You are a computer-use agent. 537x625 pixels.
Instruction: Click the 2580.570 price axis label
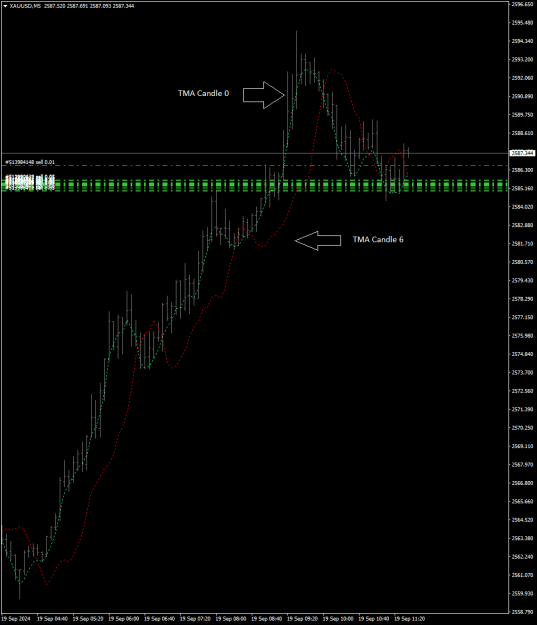[523, 262]
